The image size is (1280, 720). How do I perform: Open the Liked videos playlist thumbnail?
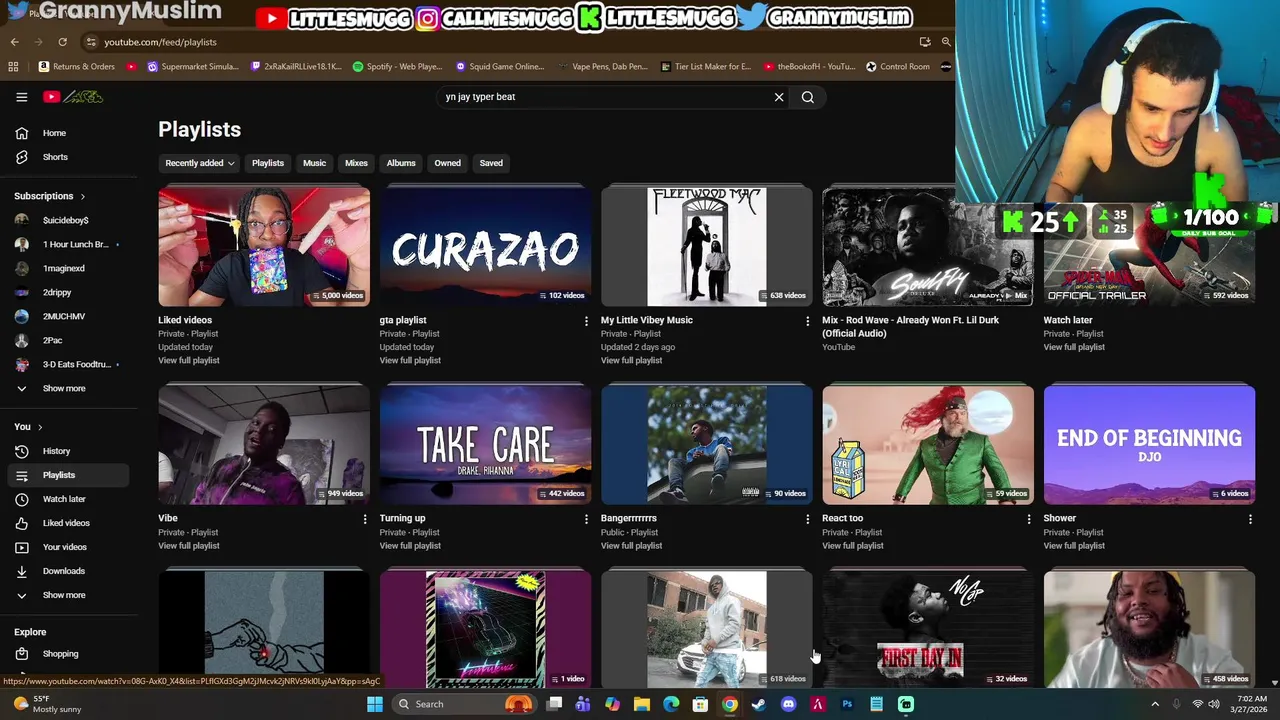click(264, 246)
